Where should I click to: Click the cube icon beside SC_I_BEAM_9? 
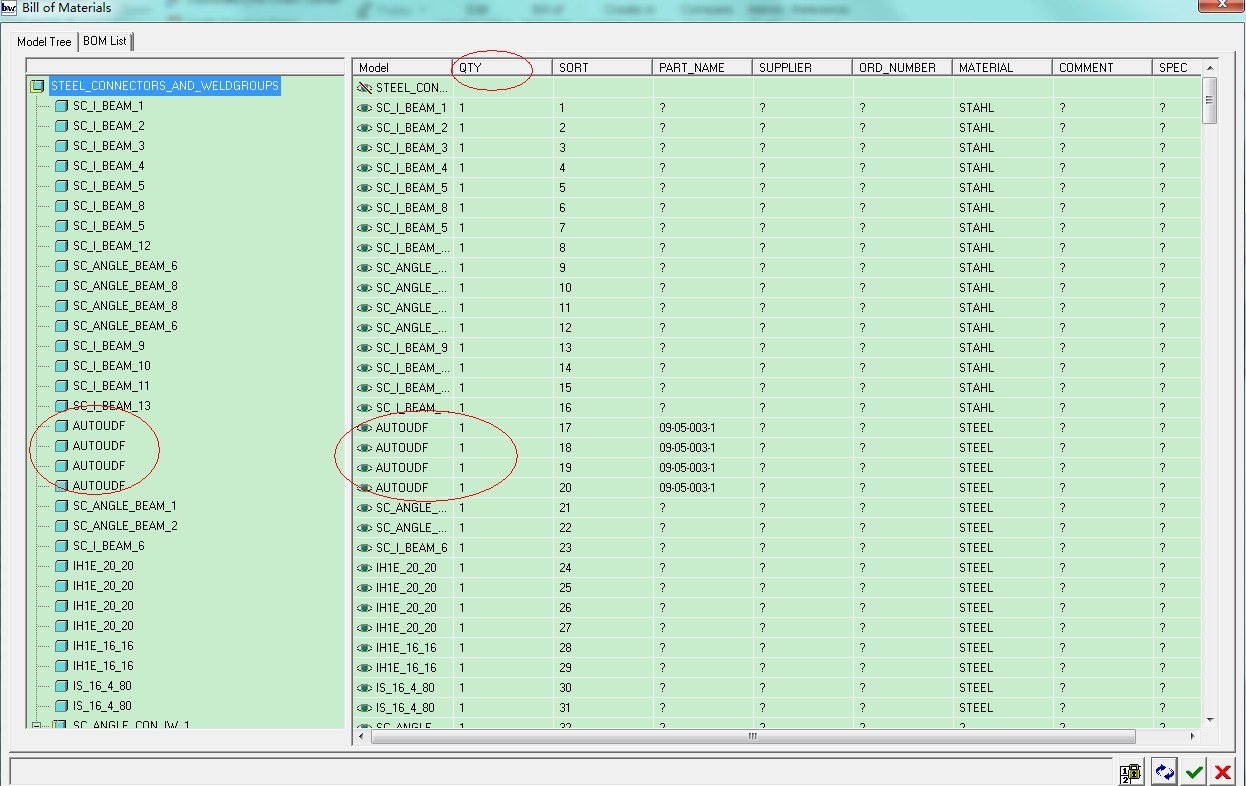(x=61, y=346)
